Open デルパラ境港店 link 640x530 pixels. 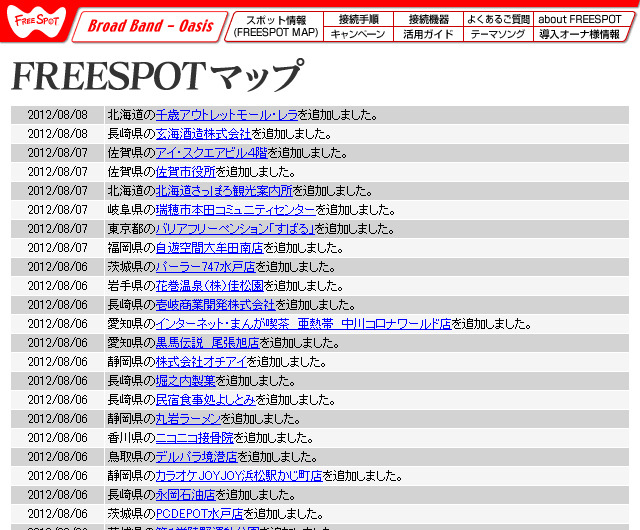tap(197, 457)
